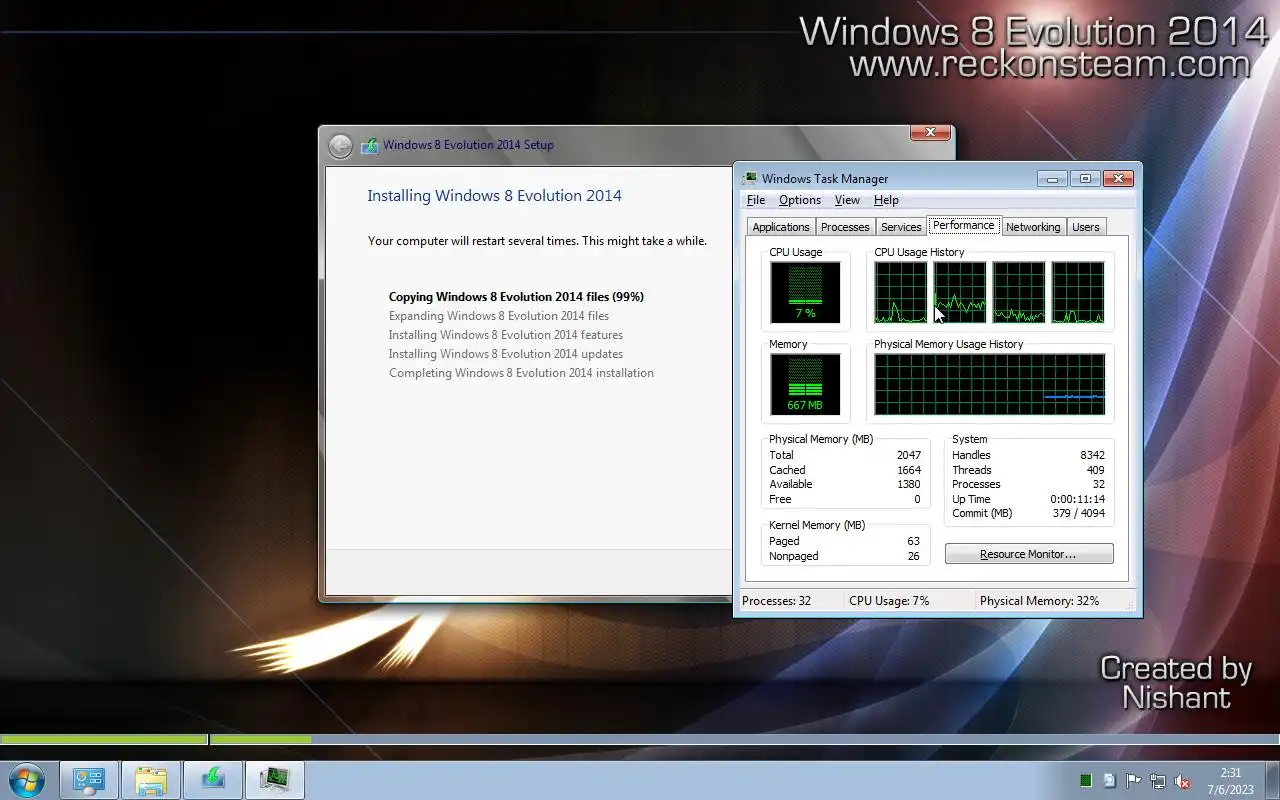The height and width of the screenshot is (800, 1280).
Task: Click the Setup title bar disc icon
Action: [x=369, y=145]
